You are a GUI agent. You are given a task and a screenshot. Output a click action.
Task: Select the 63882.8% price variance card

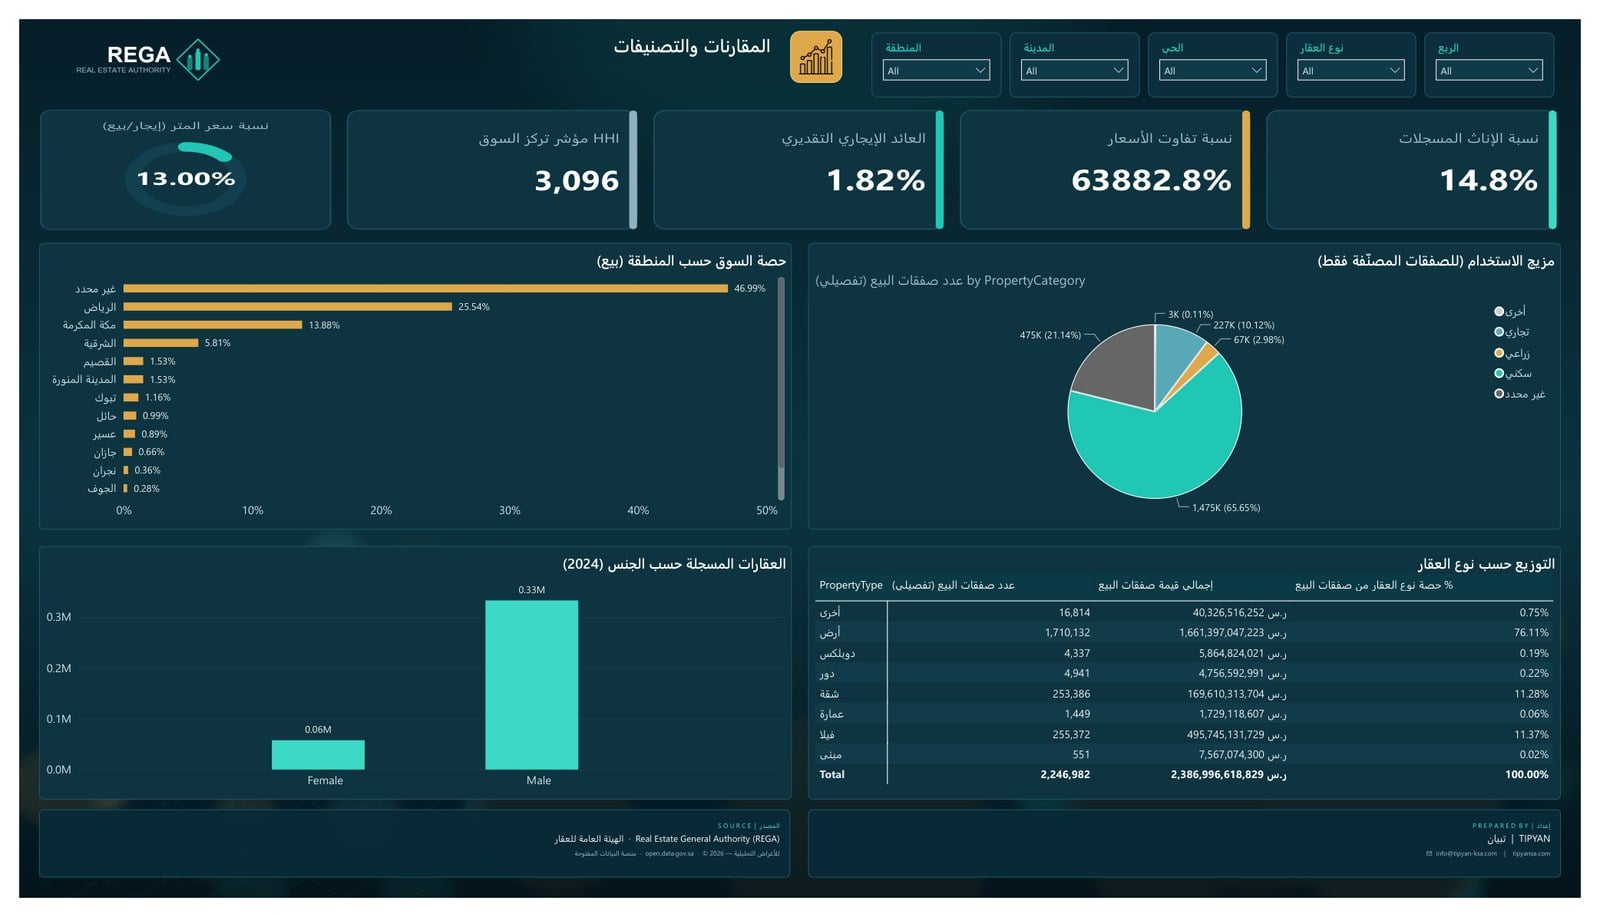click(x=1105, y=170)
